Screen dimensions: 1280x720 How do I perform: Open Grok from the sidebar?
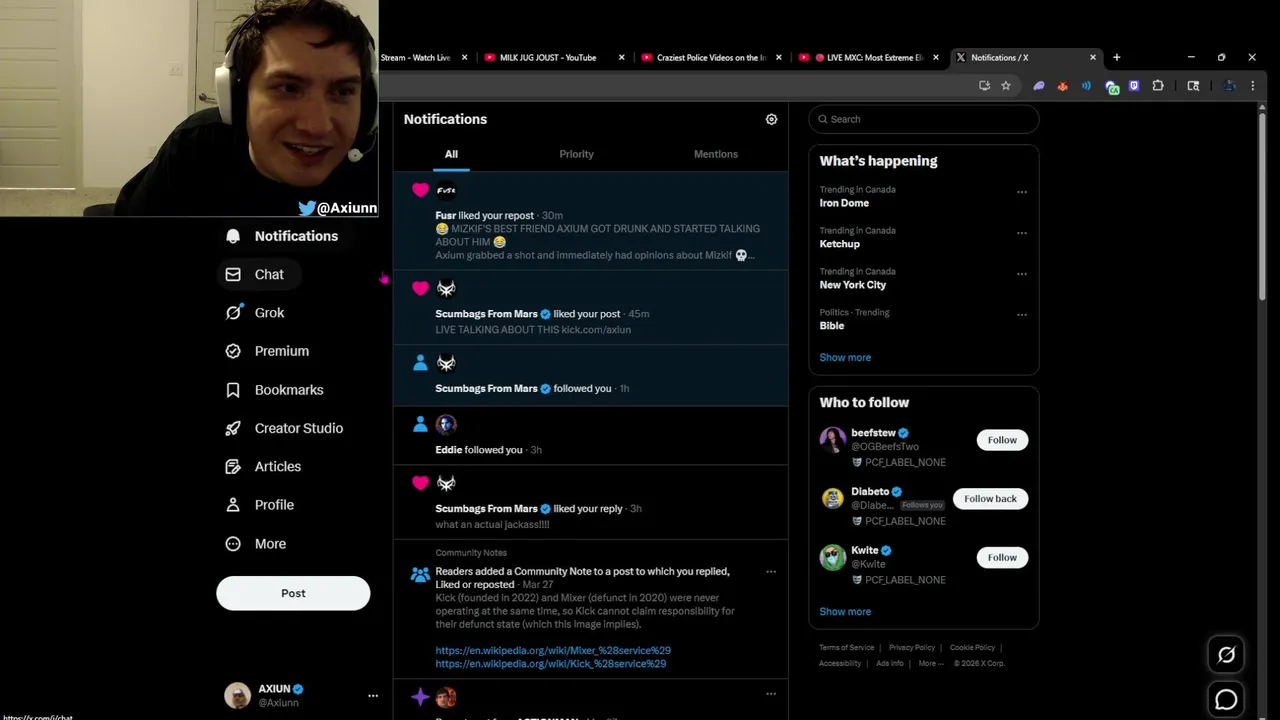(x=255, y=313)
